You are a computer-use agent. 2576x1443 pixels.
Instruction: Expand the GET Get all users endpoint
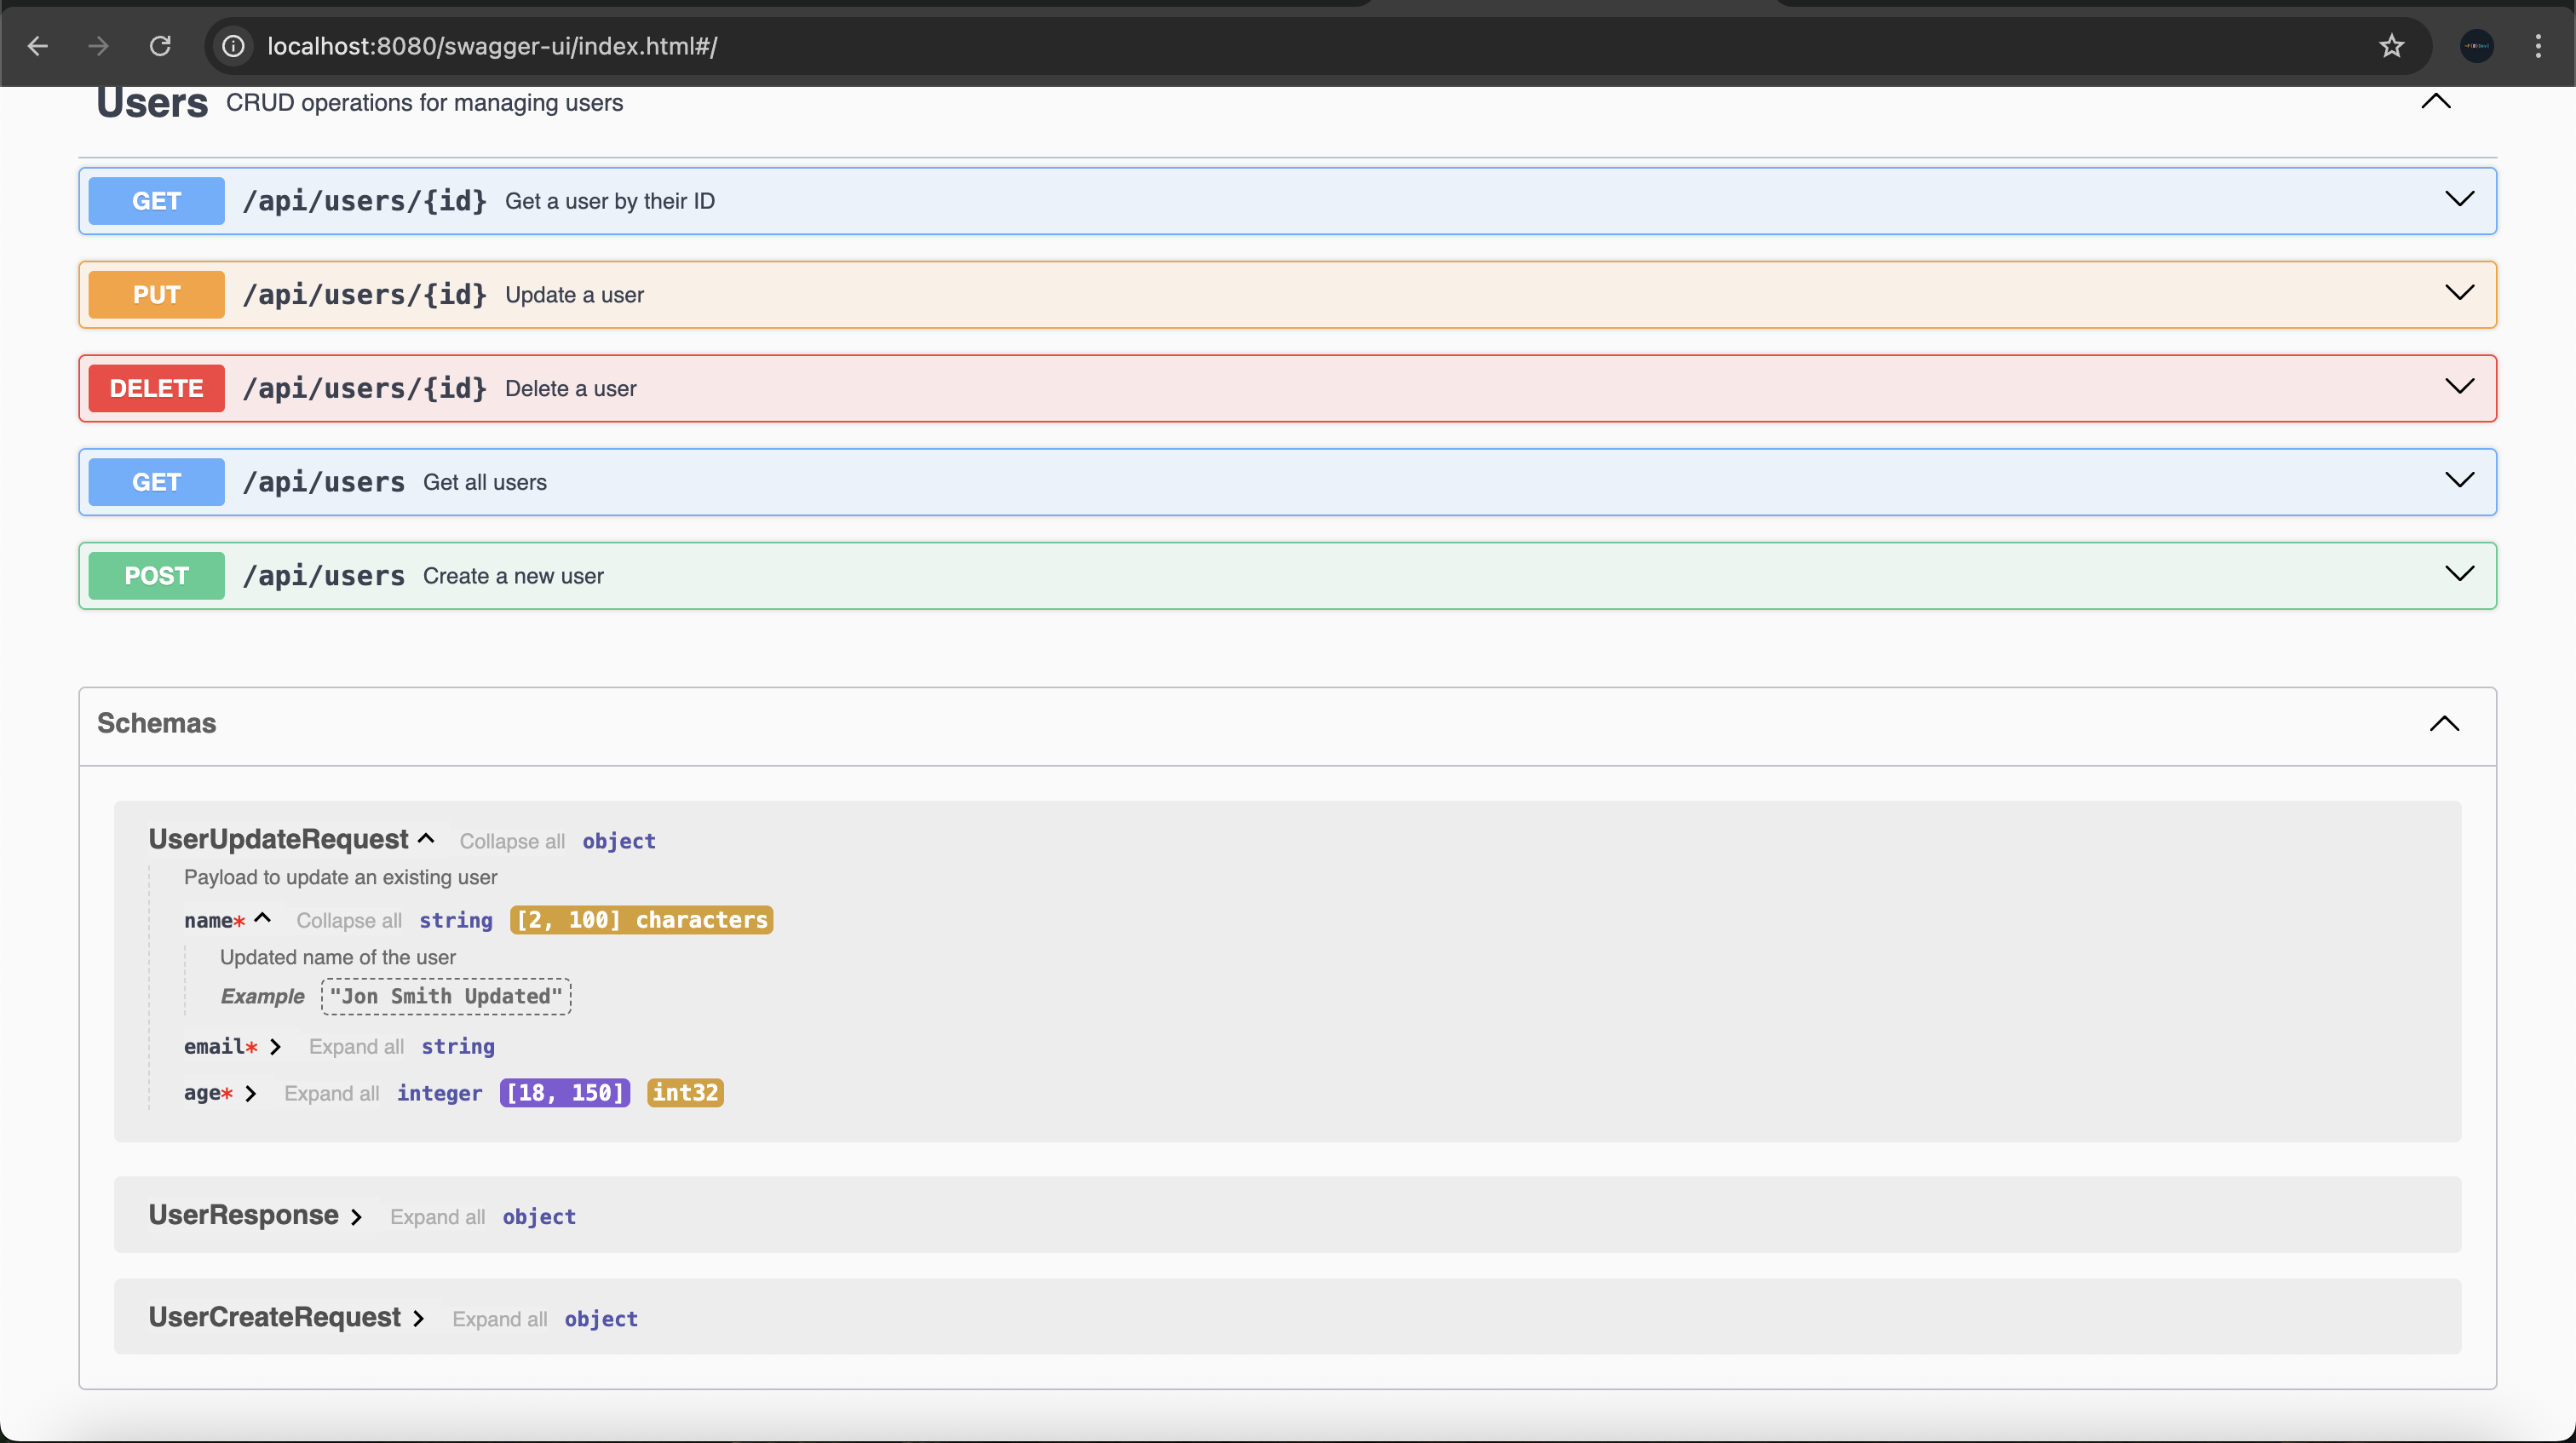point(2460,480)
